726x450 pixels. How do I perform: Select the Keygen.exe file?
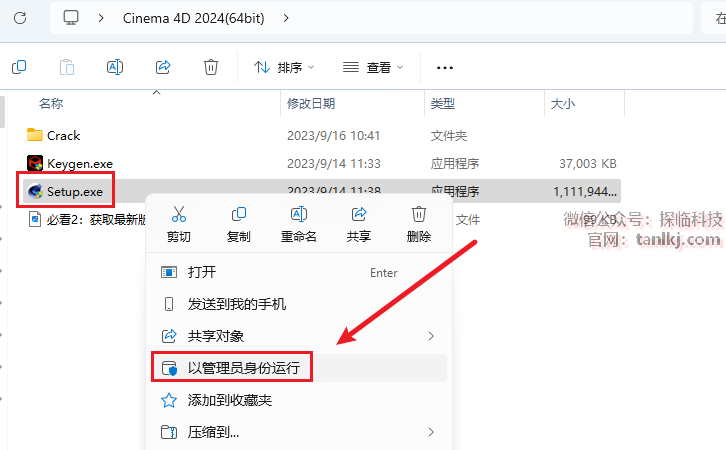(80, 164)
